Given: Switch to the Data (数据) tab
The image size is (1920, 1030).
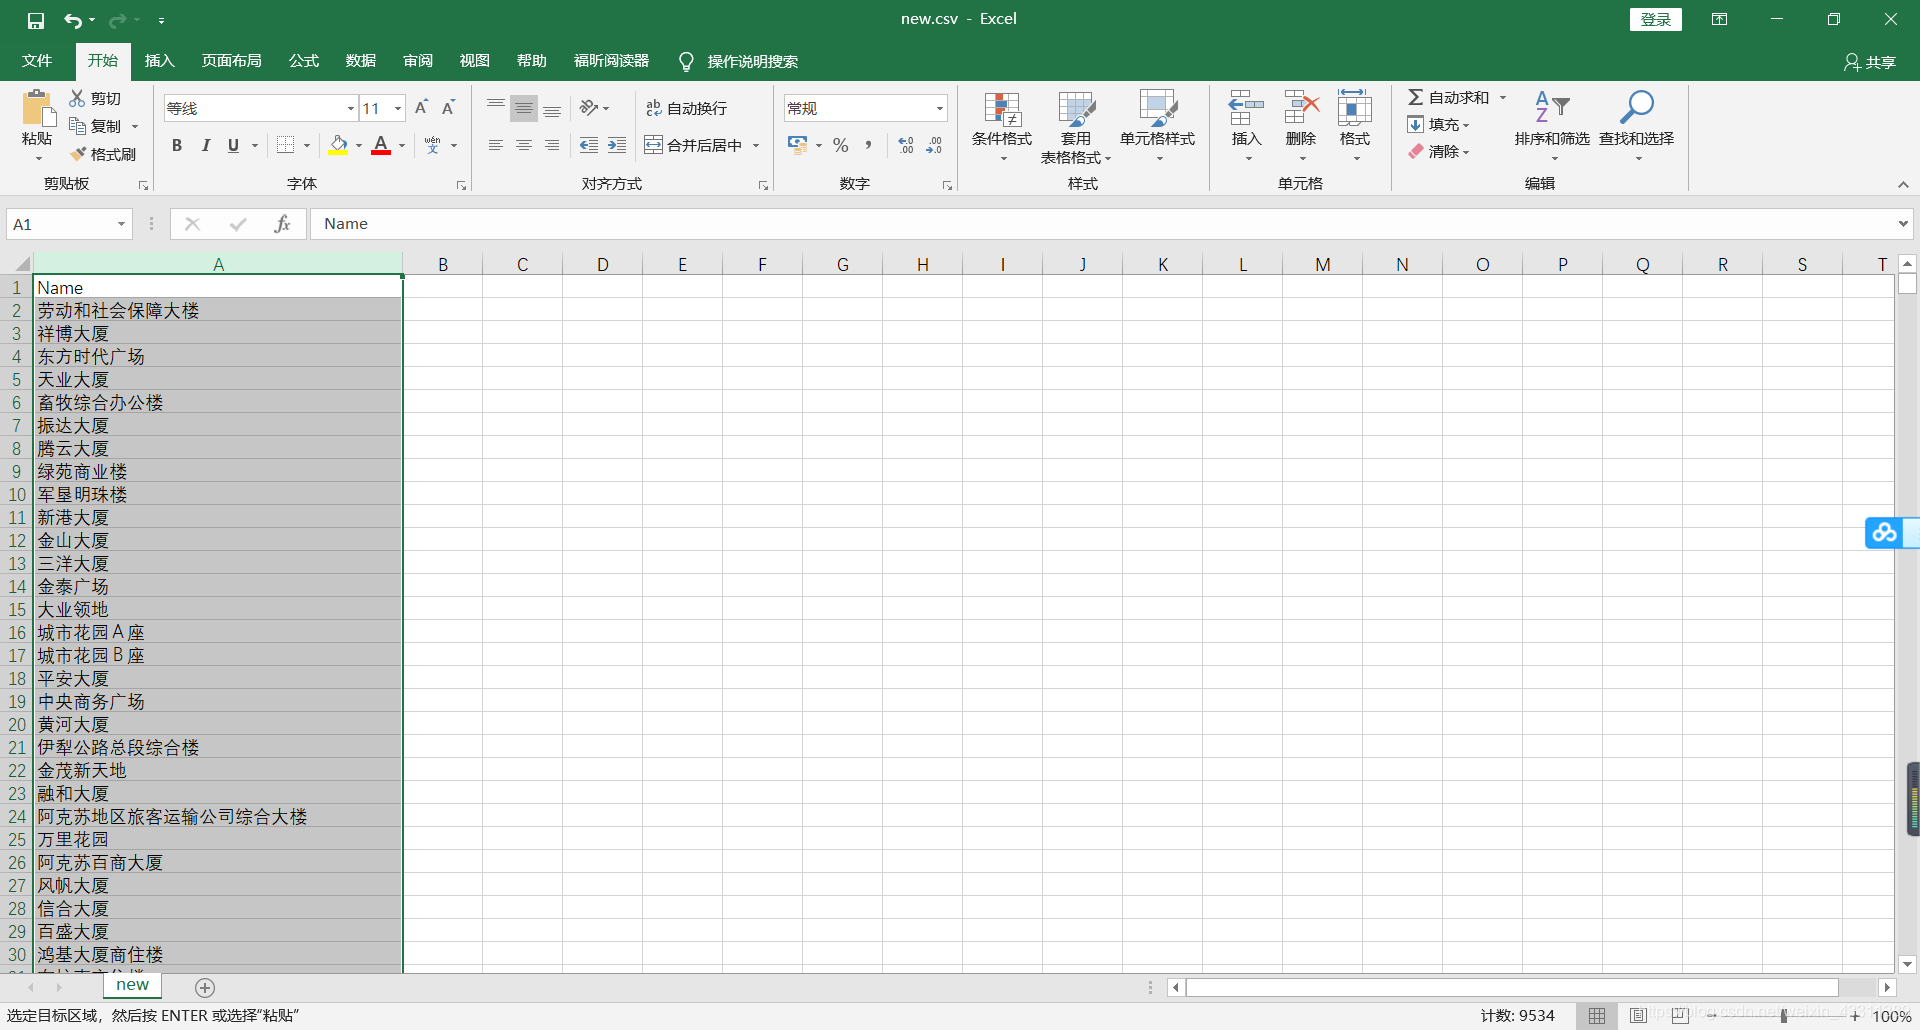Looking at the screenshot, I should [x=361, y=61].
